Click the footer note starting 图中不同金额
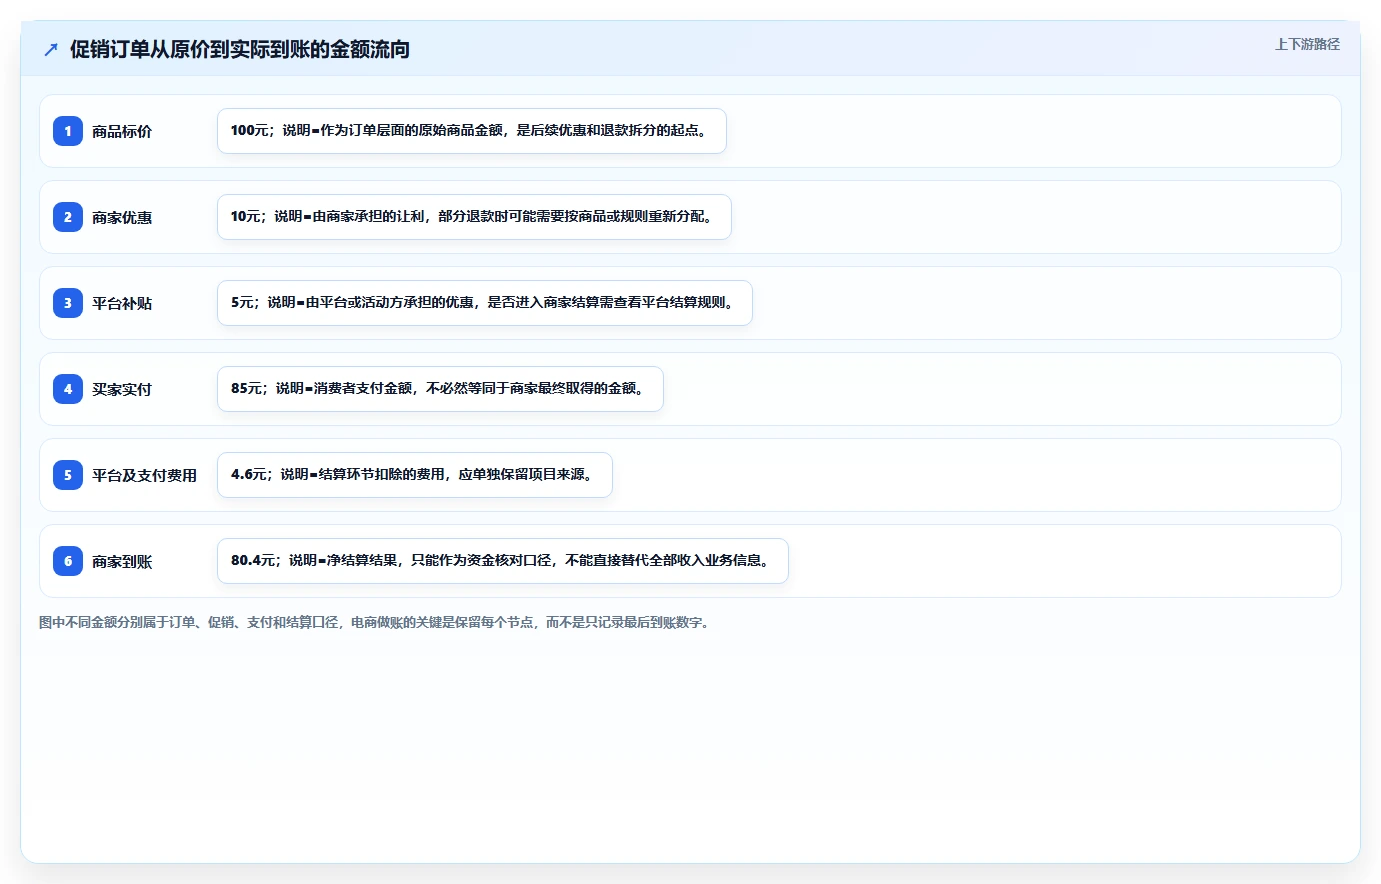1381x884 pixels. tap(376, 622)
